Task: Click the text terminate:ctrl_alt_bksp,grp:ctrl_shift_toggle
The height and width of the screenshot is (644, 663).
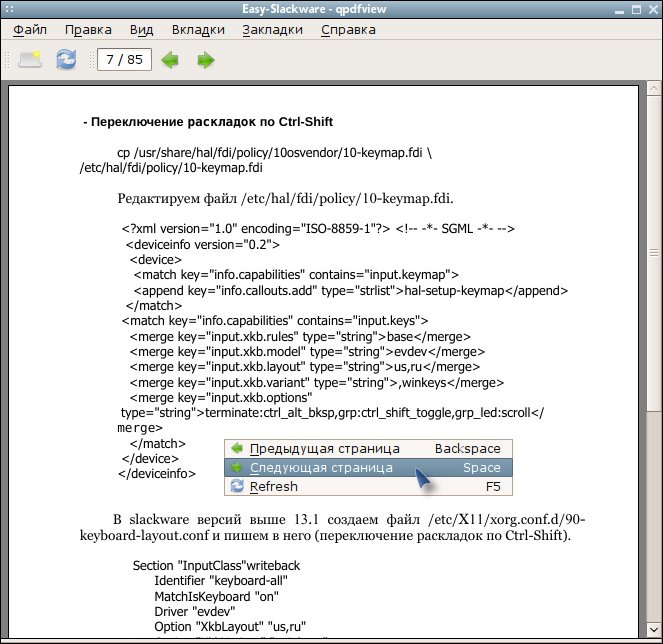Action: tap(328, 413)
